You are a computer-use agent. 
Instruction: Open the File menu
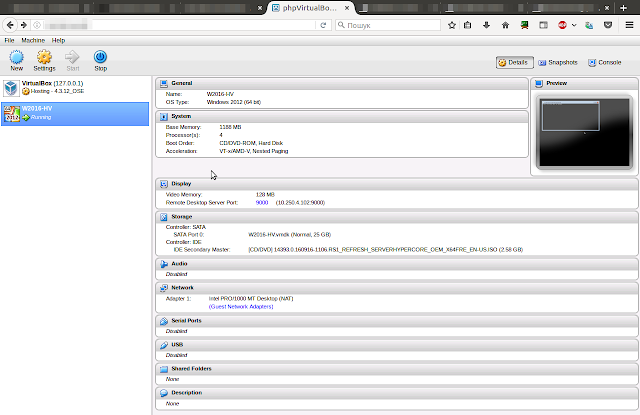9,40
